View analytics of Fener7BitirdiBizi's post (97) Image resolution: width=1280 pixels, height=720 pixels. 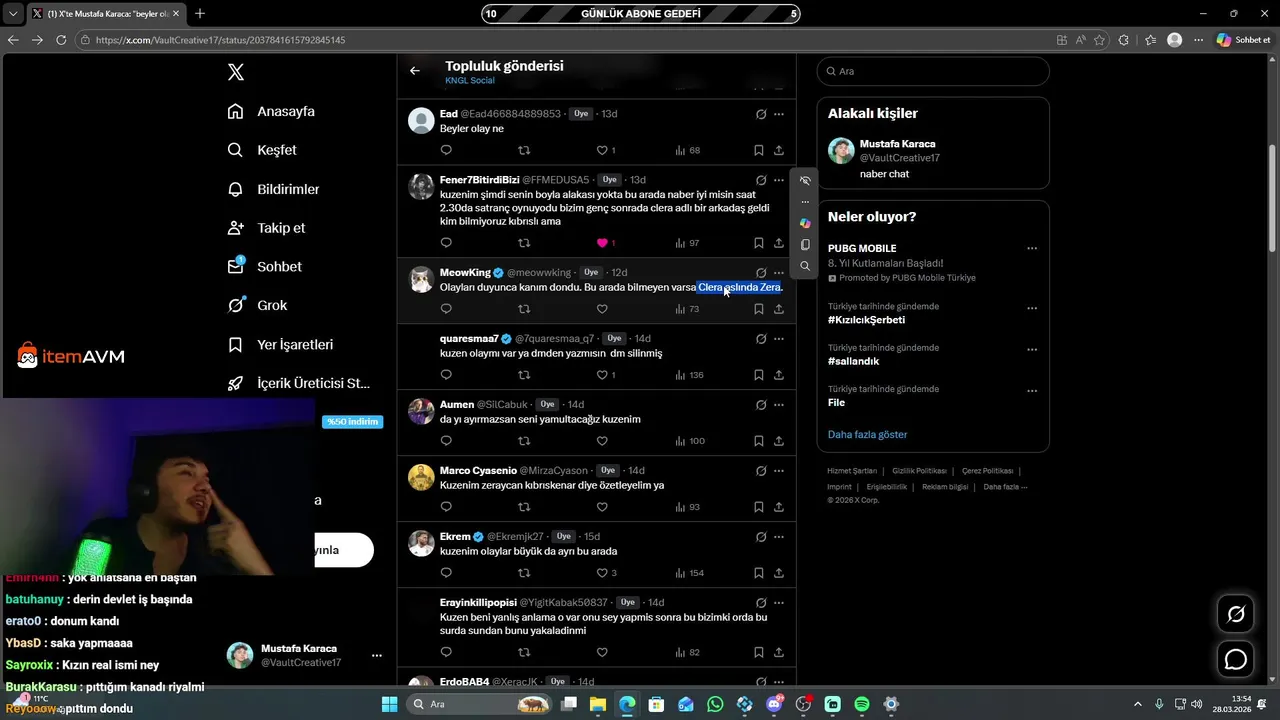point(687,243)
